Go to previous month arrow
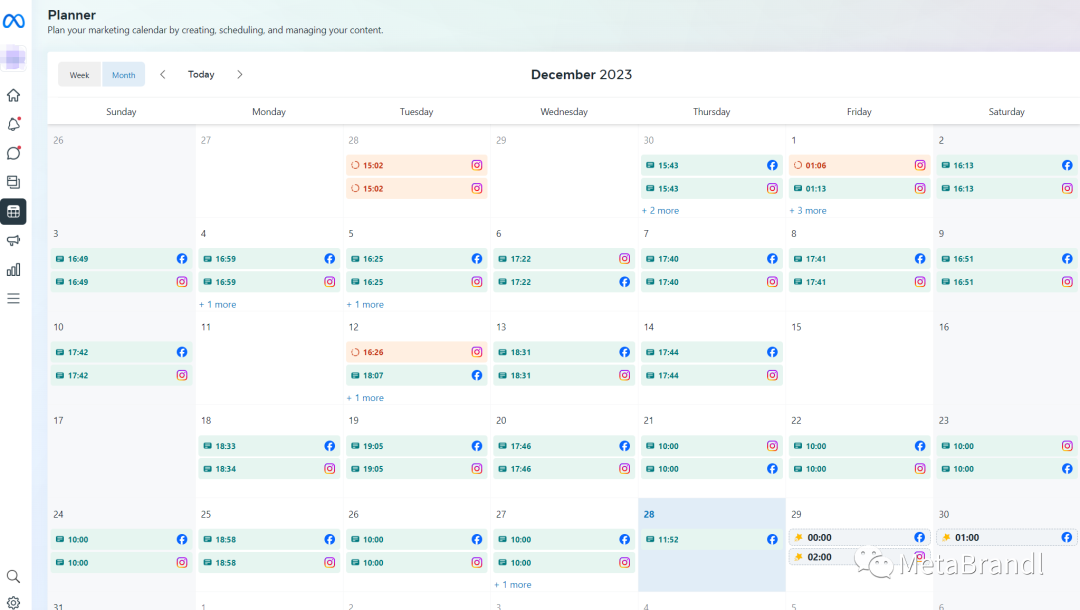1080x610 pixels. [x=163, y=74]
